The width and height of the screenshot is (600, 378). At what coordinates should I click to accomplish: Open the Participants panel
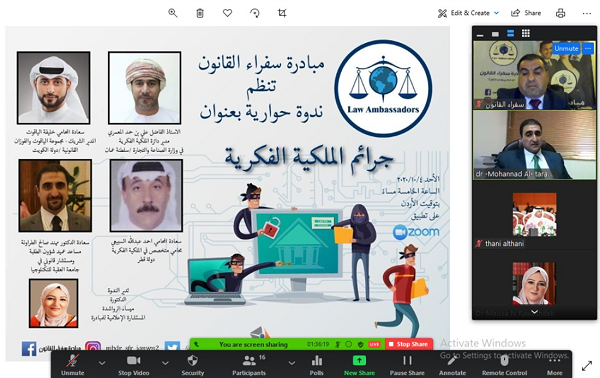pos(249,365)
